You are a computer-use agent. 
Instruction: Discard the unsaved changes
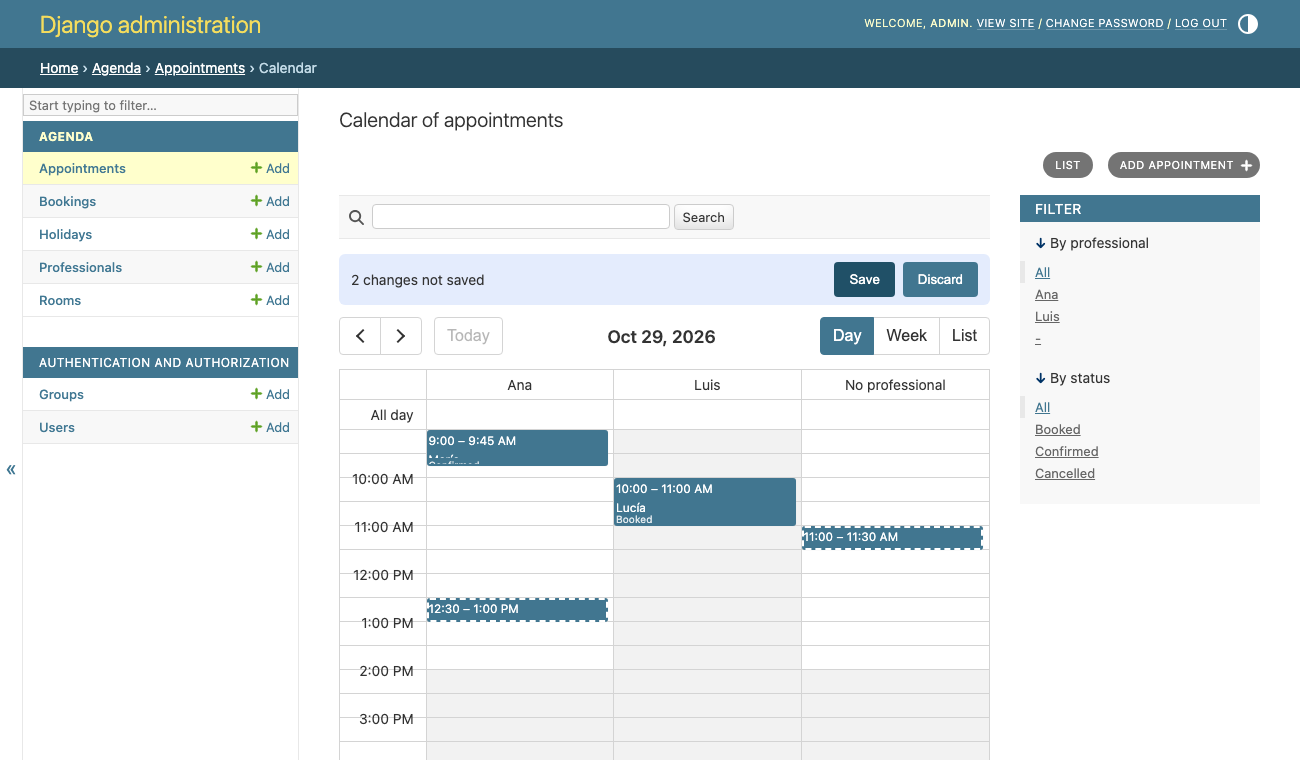(940, 280)
